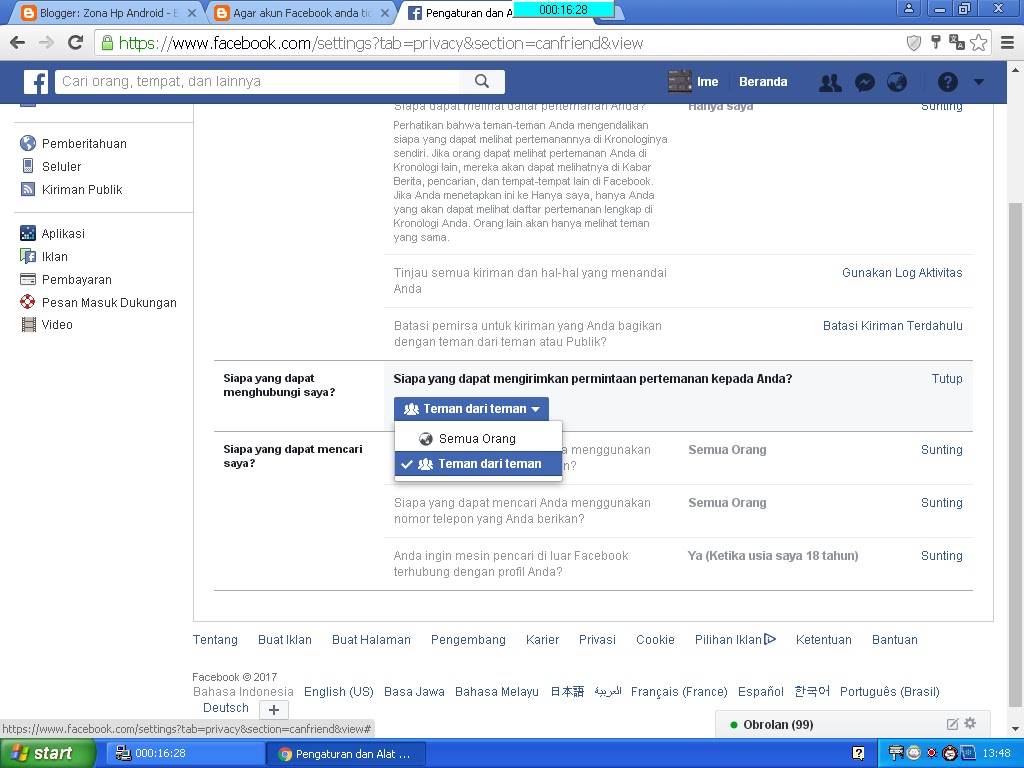1024x768 pixels.
Task: Close the Agar akun Facebook tab
Action: click(385, 12)
